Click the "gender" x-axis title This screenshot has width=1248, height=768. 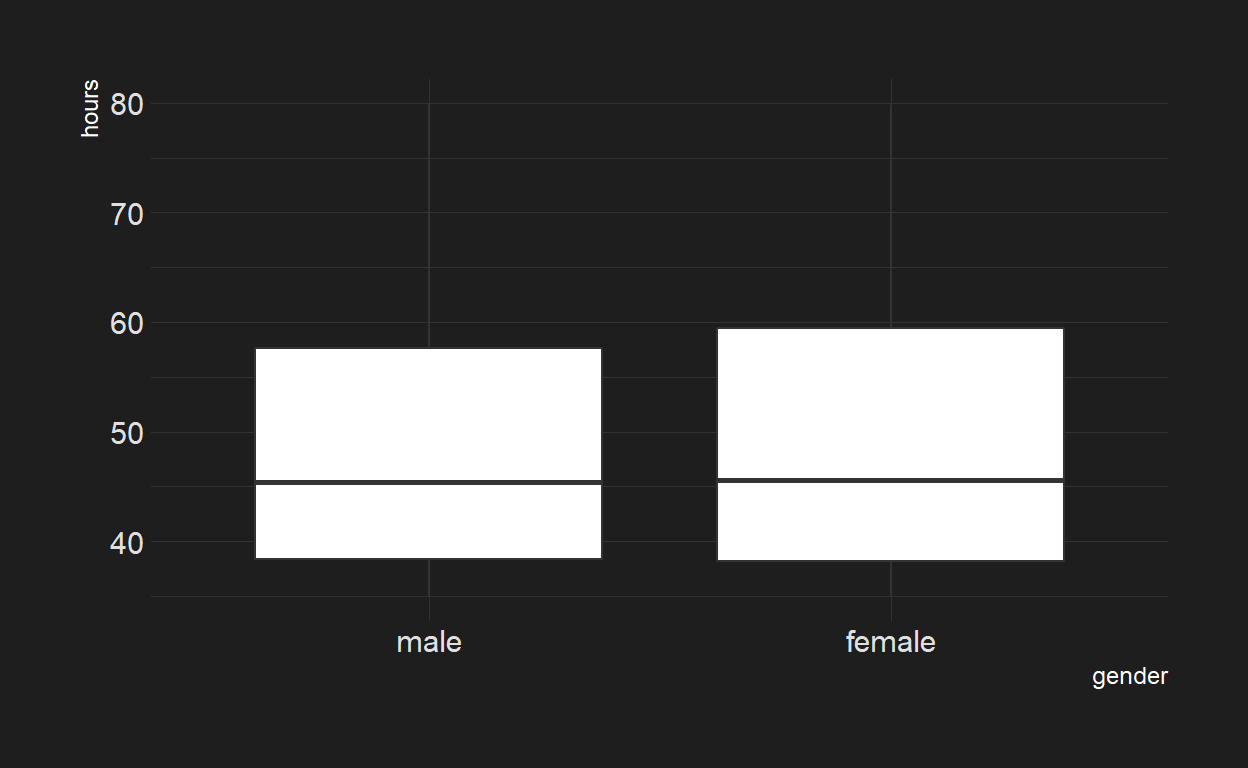[x=1129, y=677]
